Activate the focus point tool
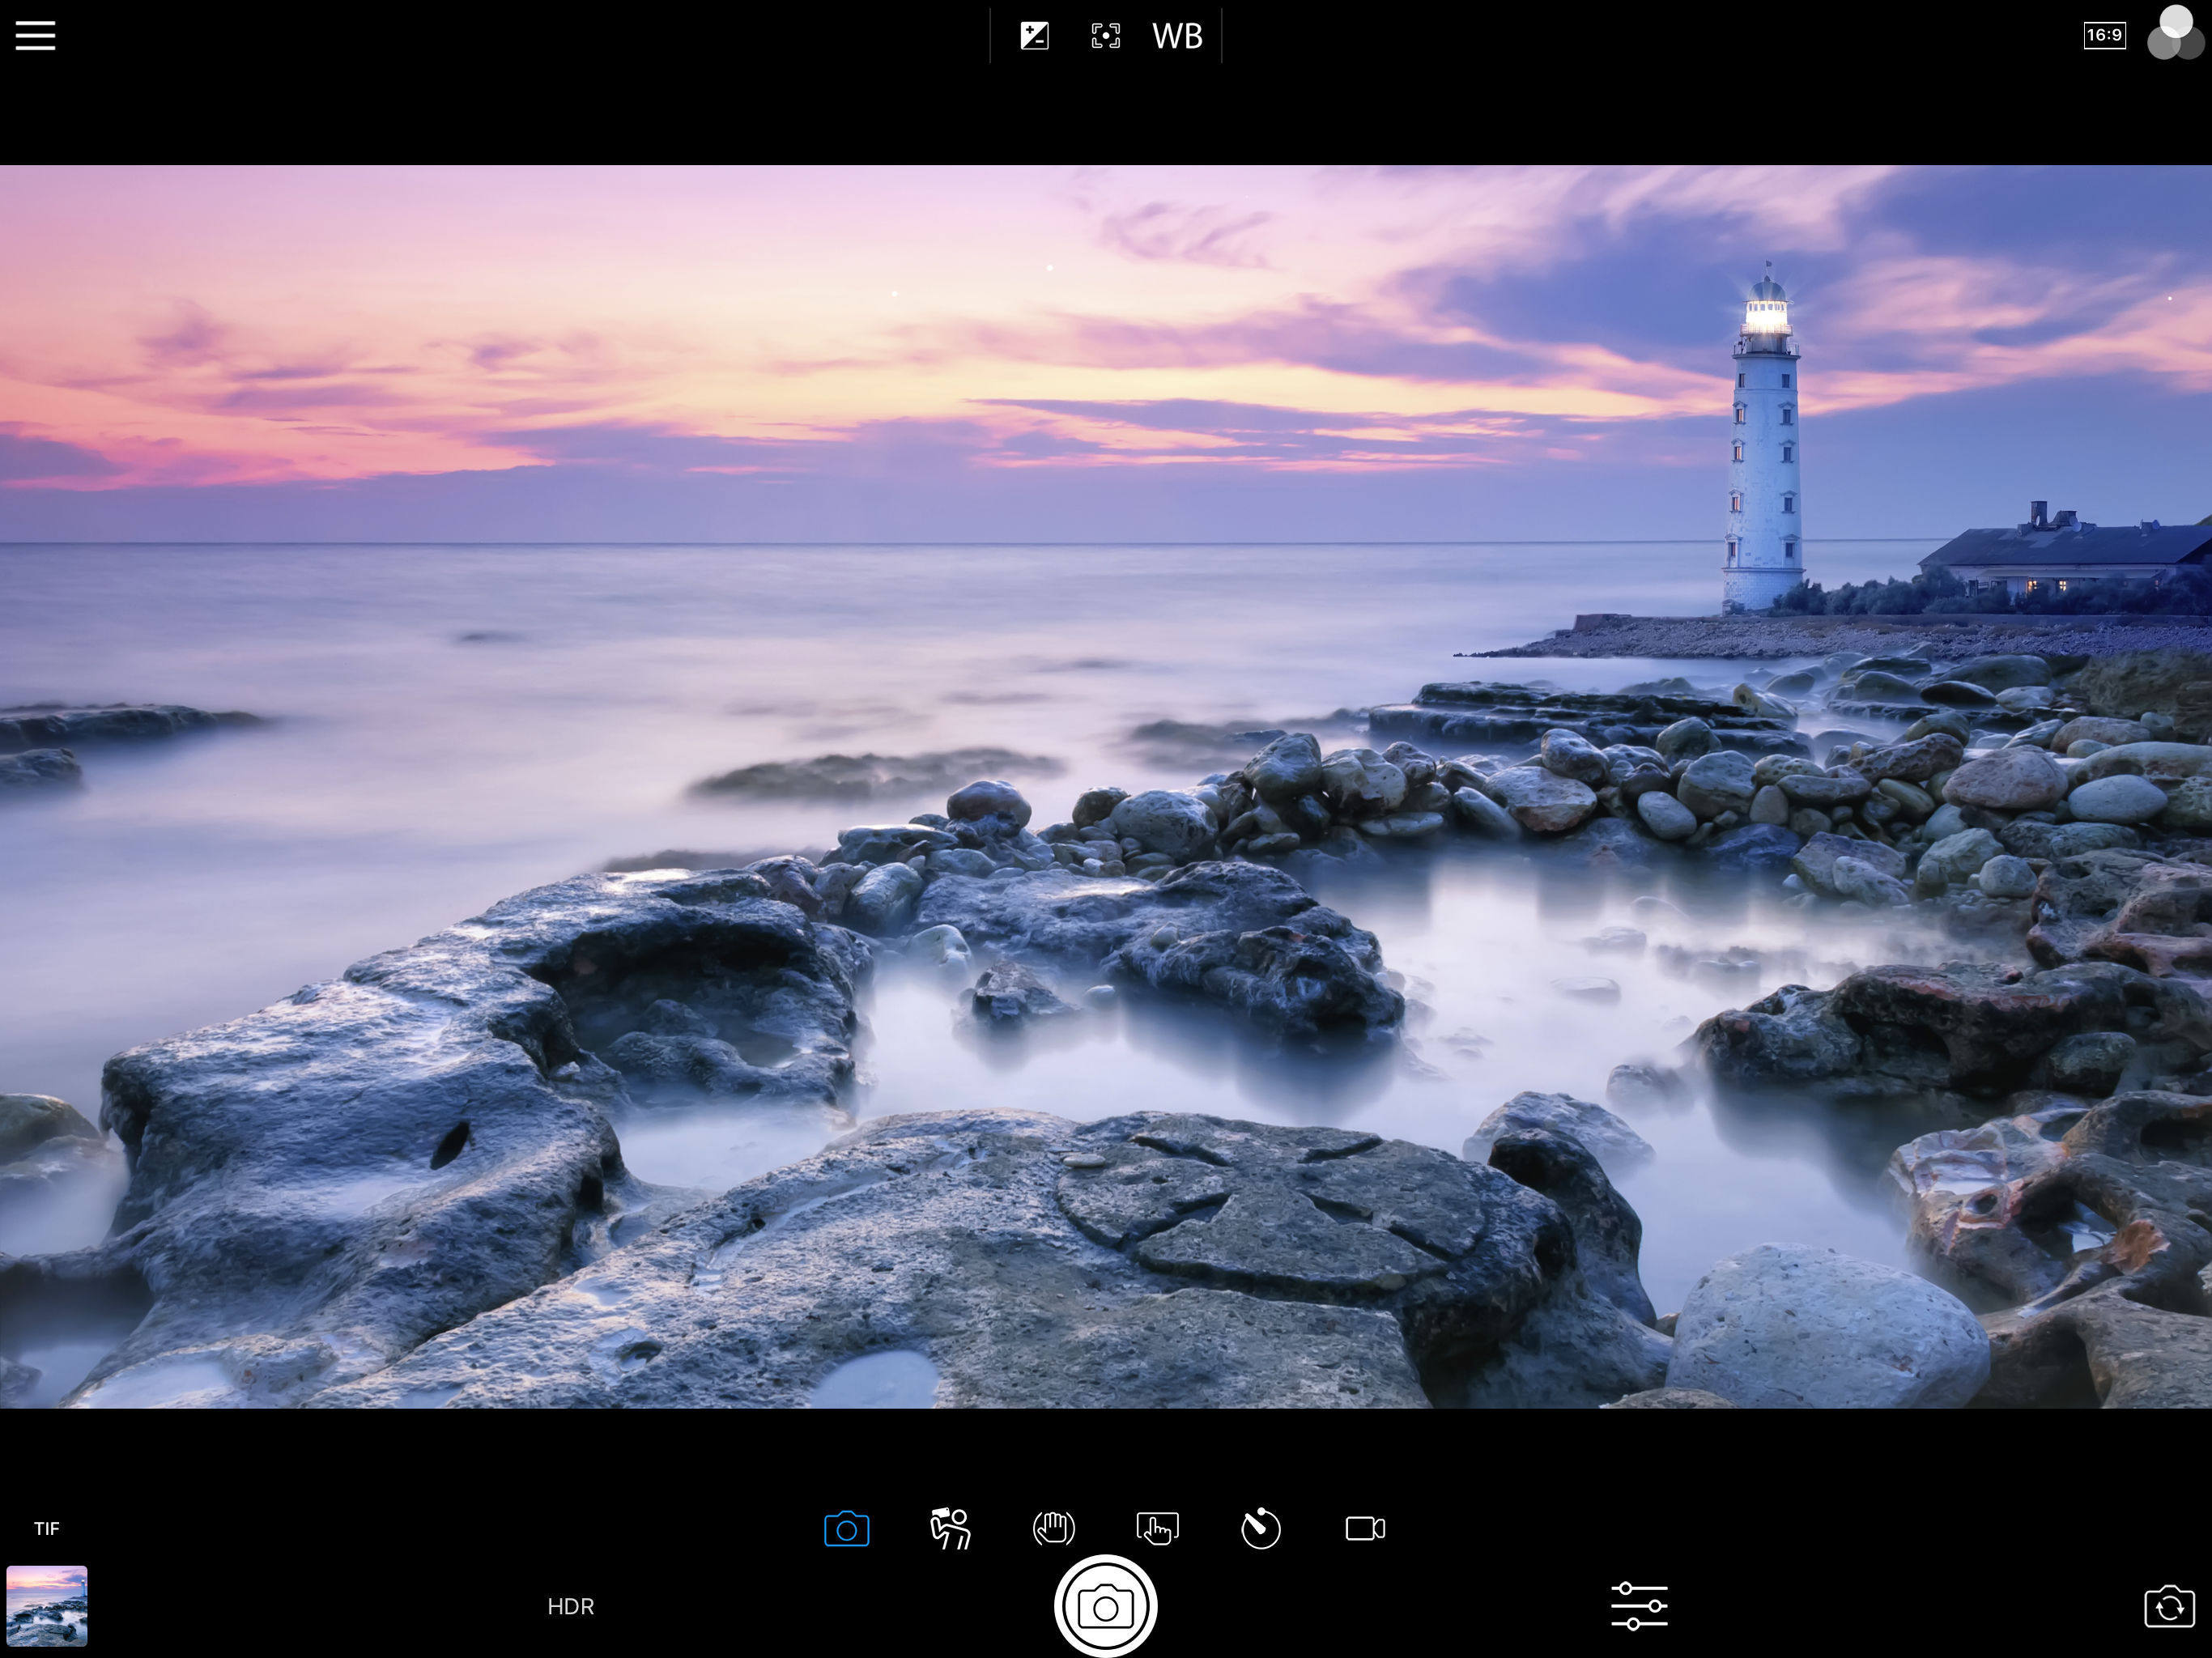 [1105, 36]
